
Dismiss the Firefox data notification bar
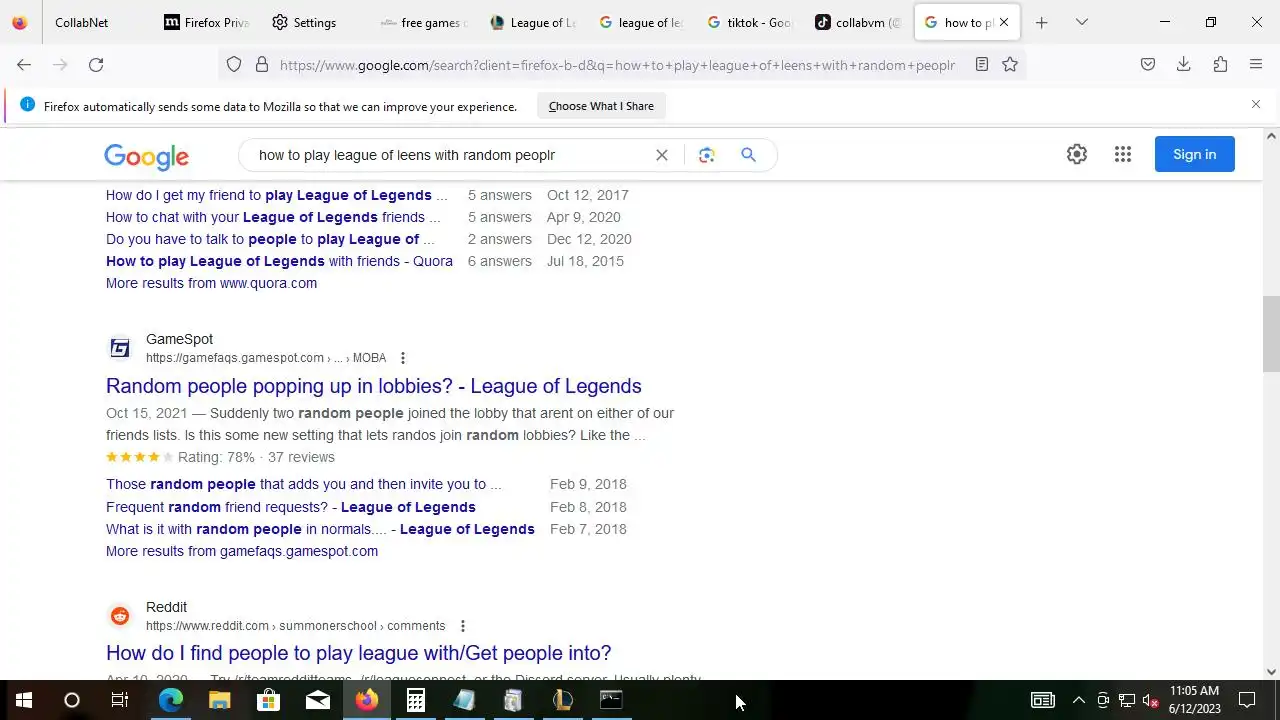(x=1256, y=104)
